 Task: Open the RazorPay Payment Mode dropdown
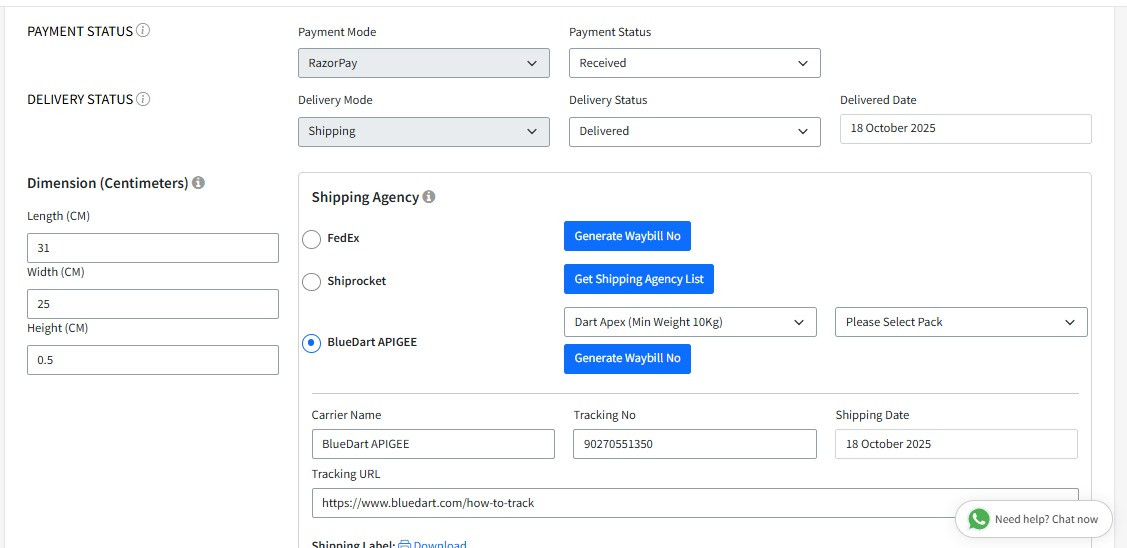[423, 63]
